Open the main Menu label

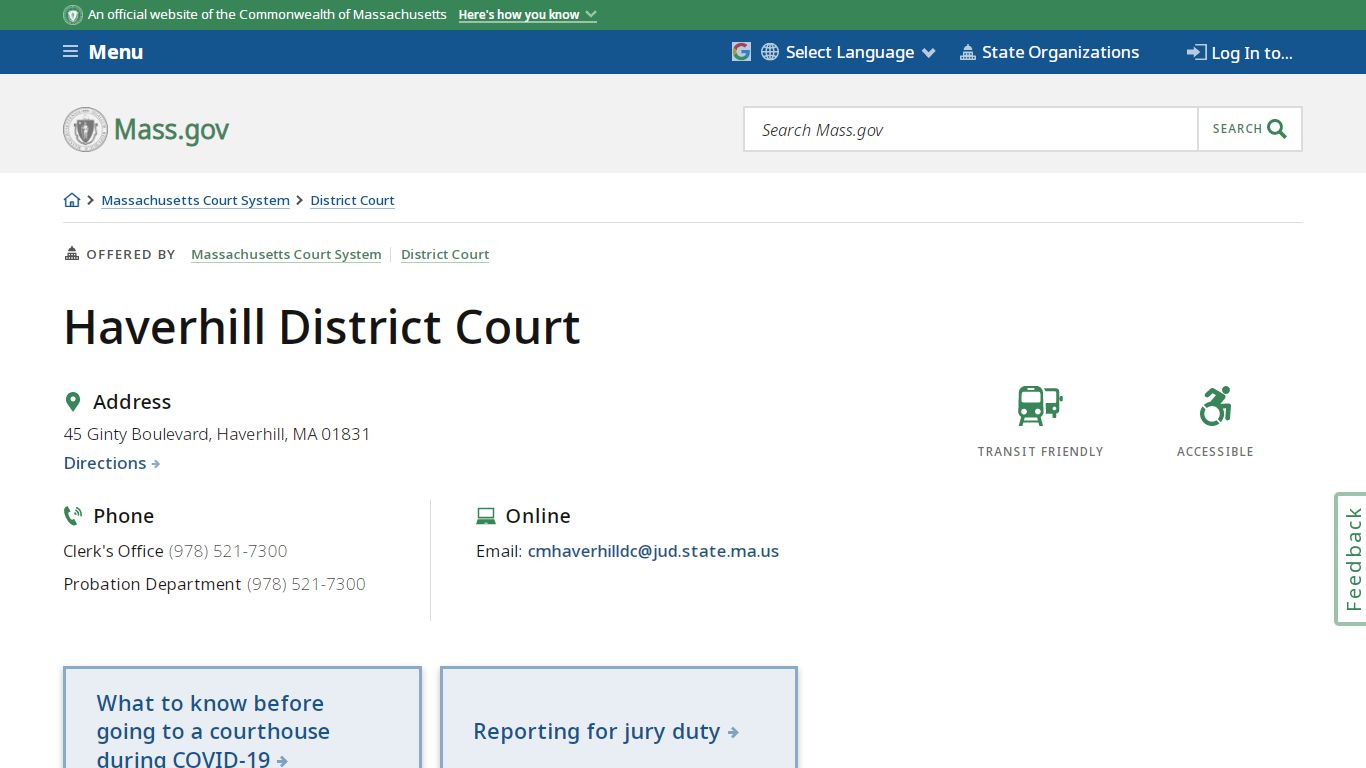pos(116,52)
